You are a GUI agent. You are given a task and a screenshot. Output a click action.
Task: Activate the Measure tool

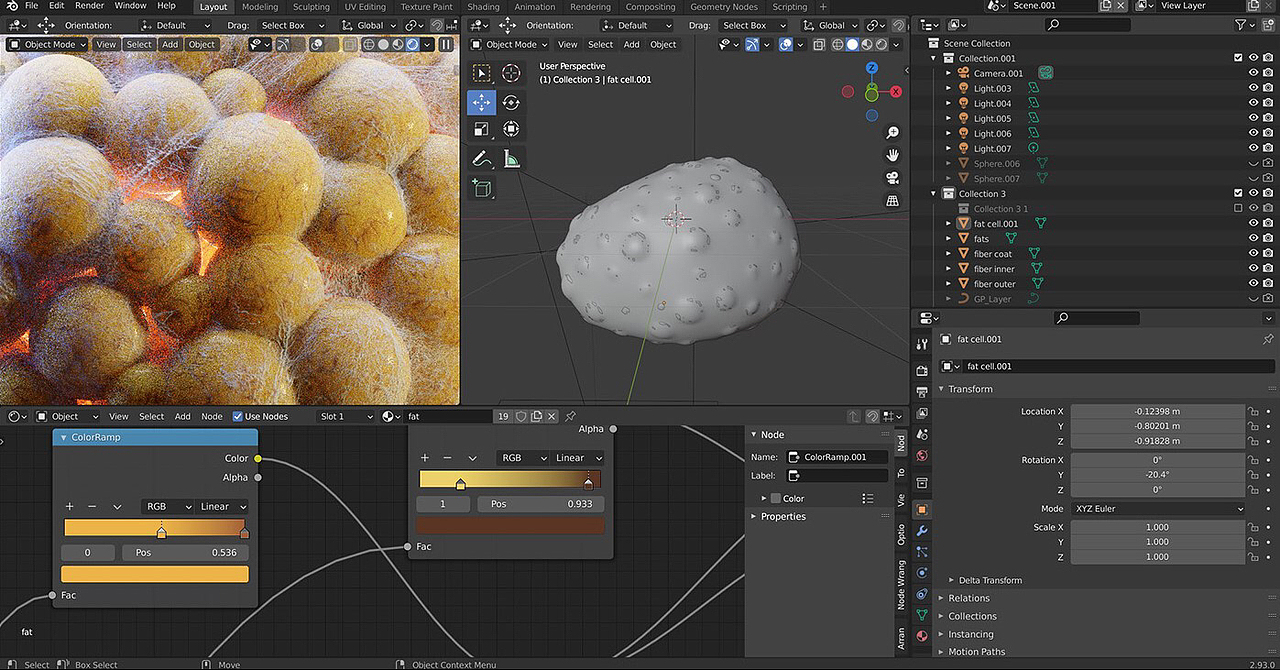pos(511,158)
